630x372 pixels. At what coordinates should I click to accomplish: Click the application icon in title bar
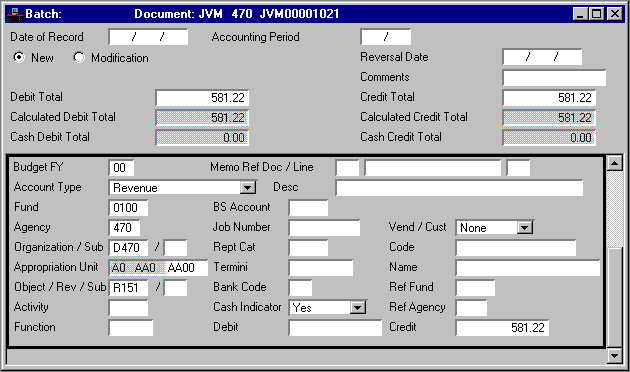[14, 14]
